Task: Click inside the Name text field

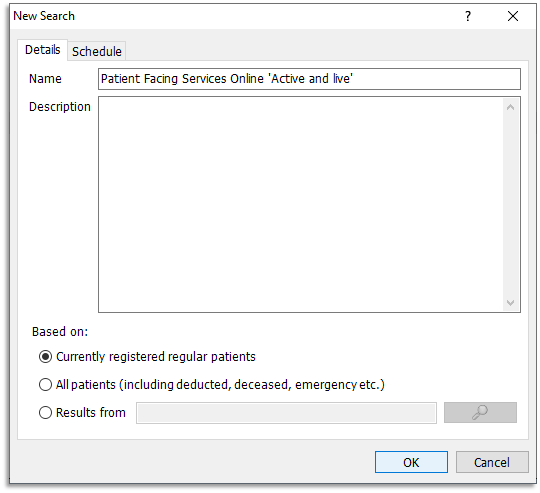Action: (x=309, y=79)
